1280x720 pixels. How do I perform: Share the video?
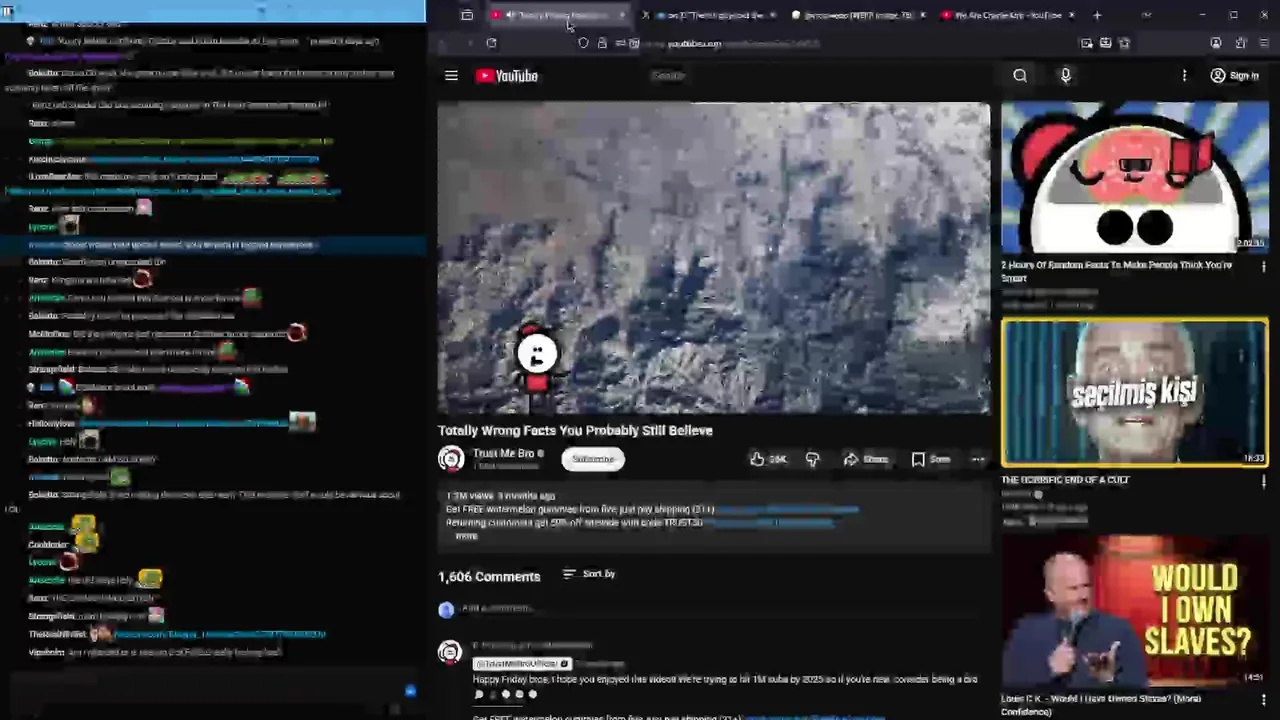(866, 459)
